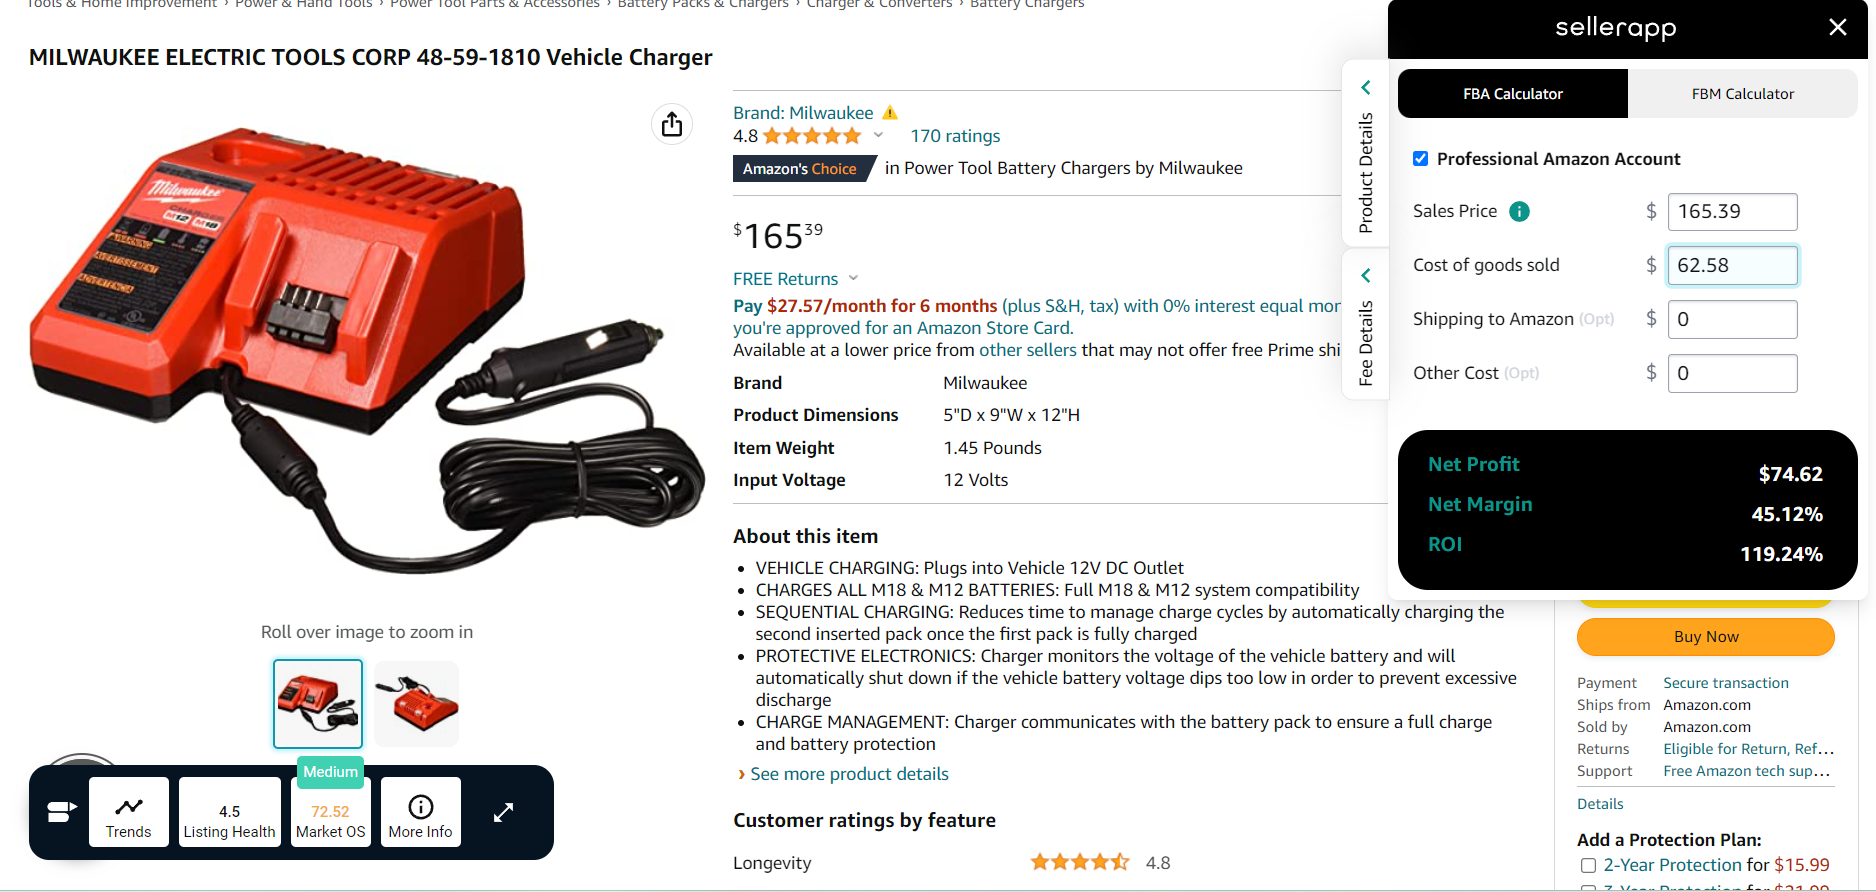1876x892 pixels.
Task: Click the Sales Price info icon
Action: 1519,211
